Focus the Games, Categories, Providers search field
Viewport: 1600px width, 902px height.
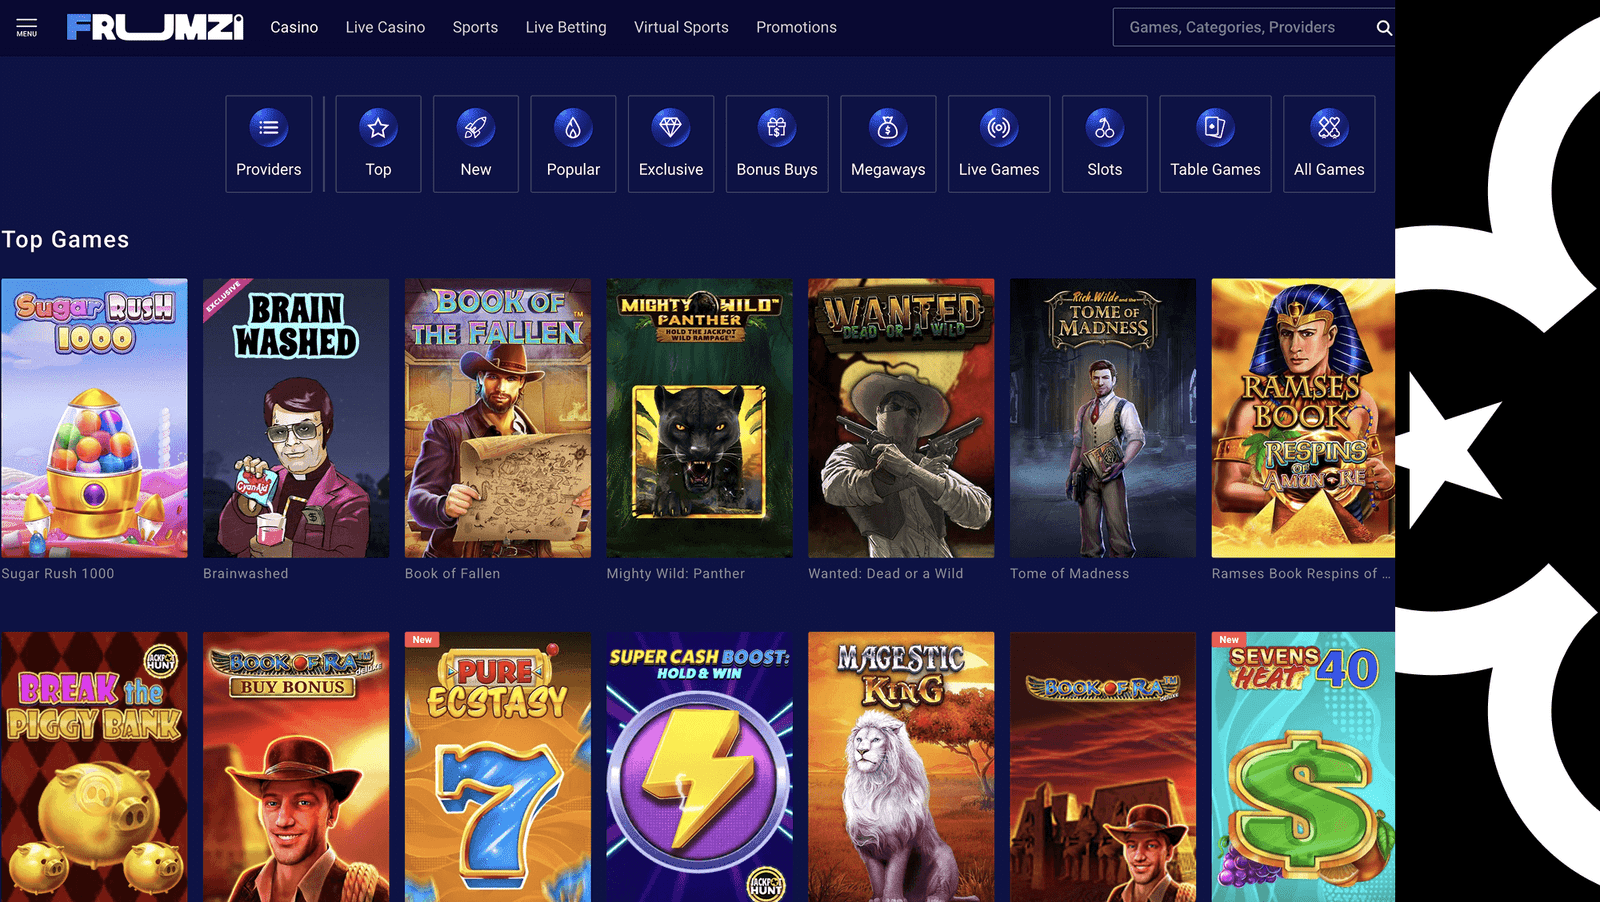click(x=1240, y=27)
